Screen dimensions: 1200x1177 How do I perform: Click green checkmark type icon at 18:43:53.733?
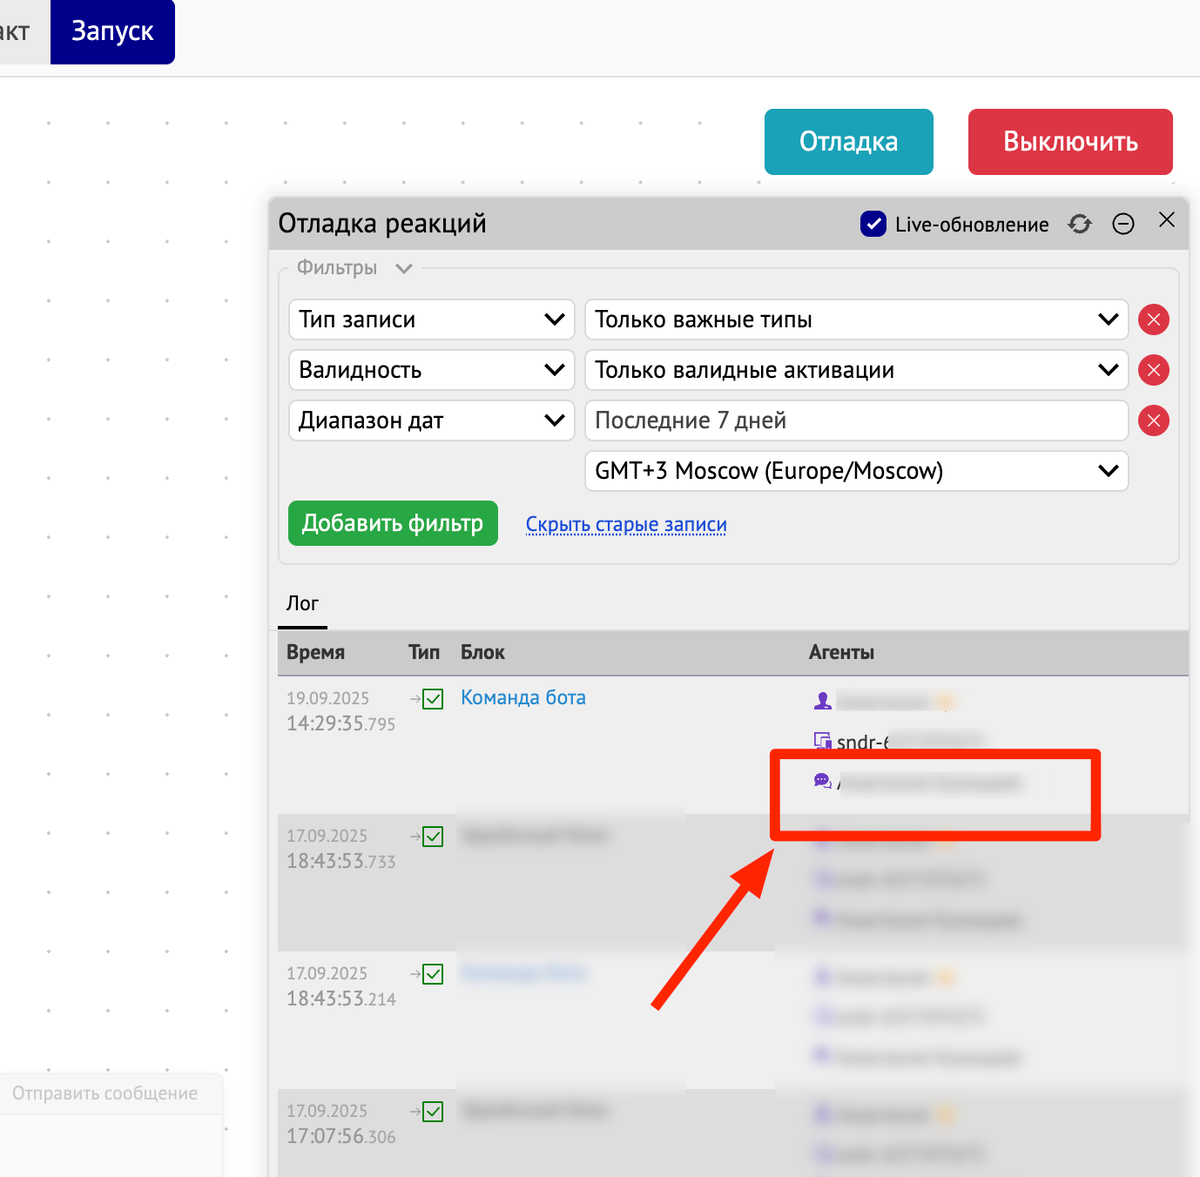tap(432, 837)
